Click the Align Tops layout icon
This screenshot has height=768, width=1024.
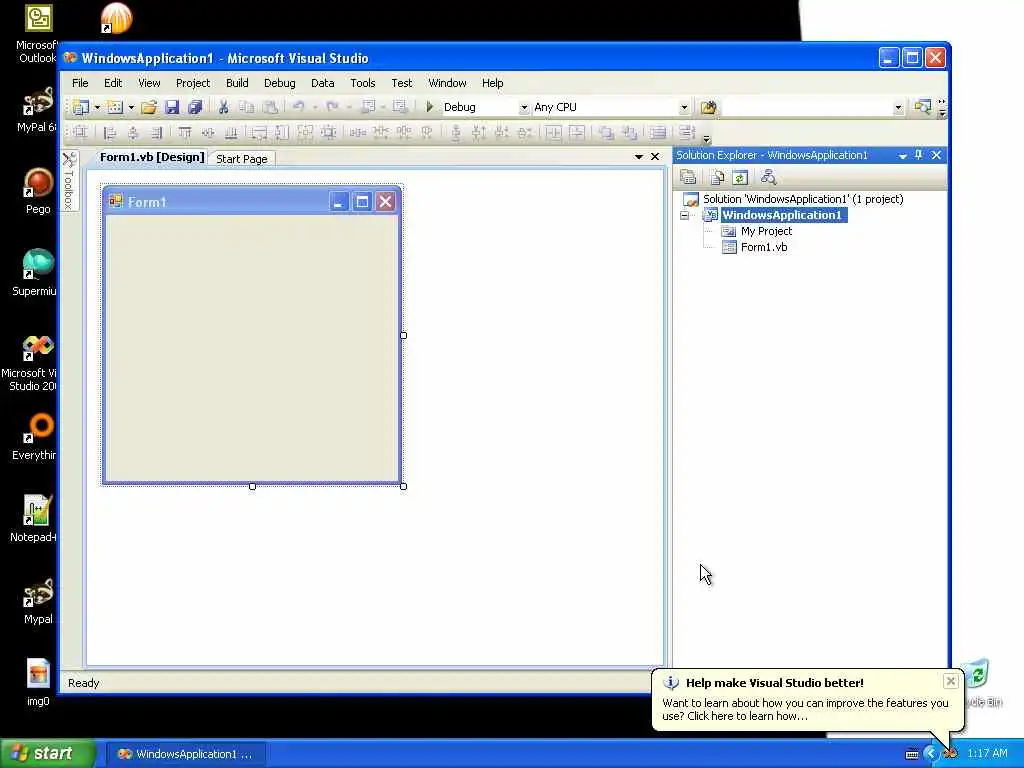pos(185,133)
